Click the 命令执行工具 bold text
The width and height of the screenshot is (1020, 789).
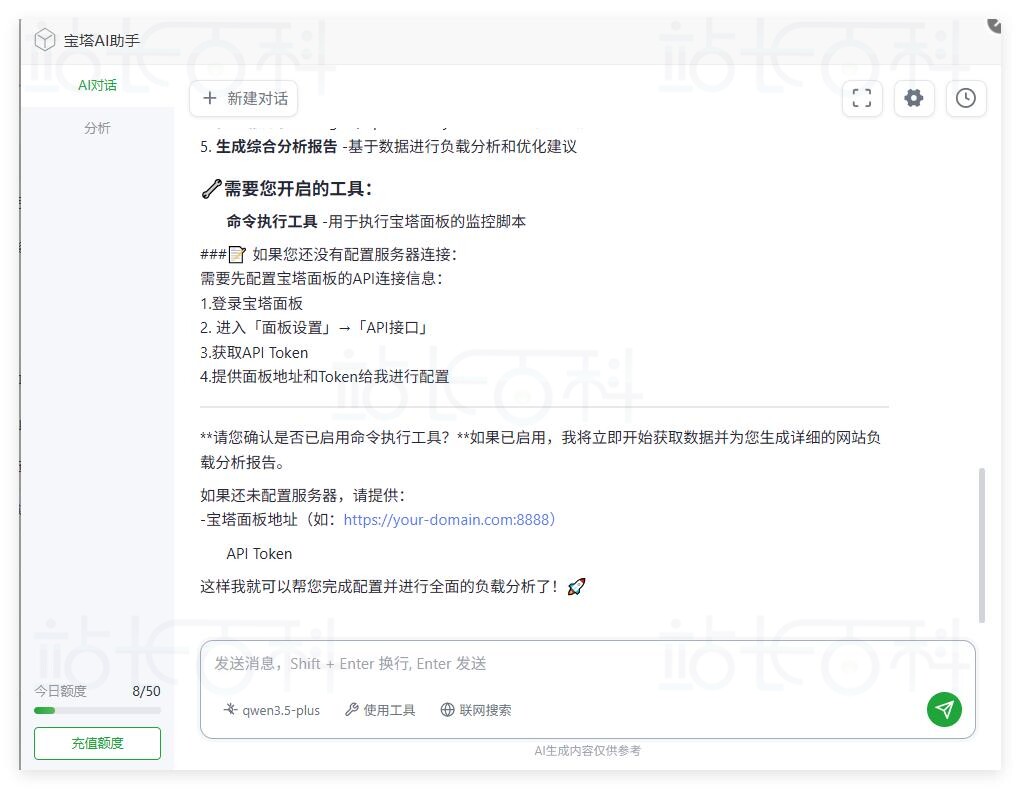tap(272, 221)
